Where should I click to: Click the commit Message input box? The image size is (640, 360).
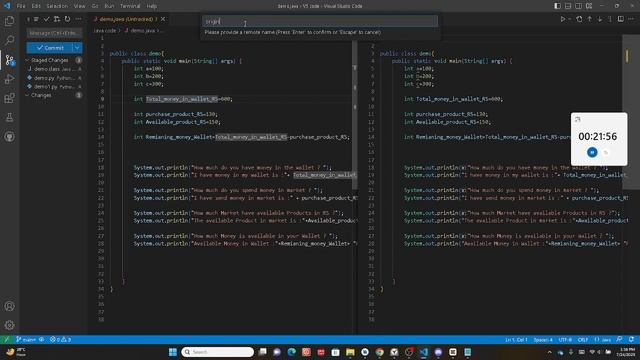tap(54, 33)
